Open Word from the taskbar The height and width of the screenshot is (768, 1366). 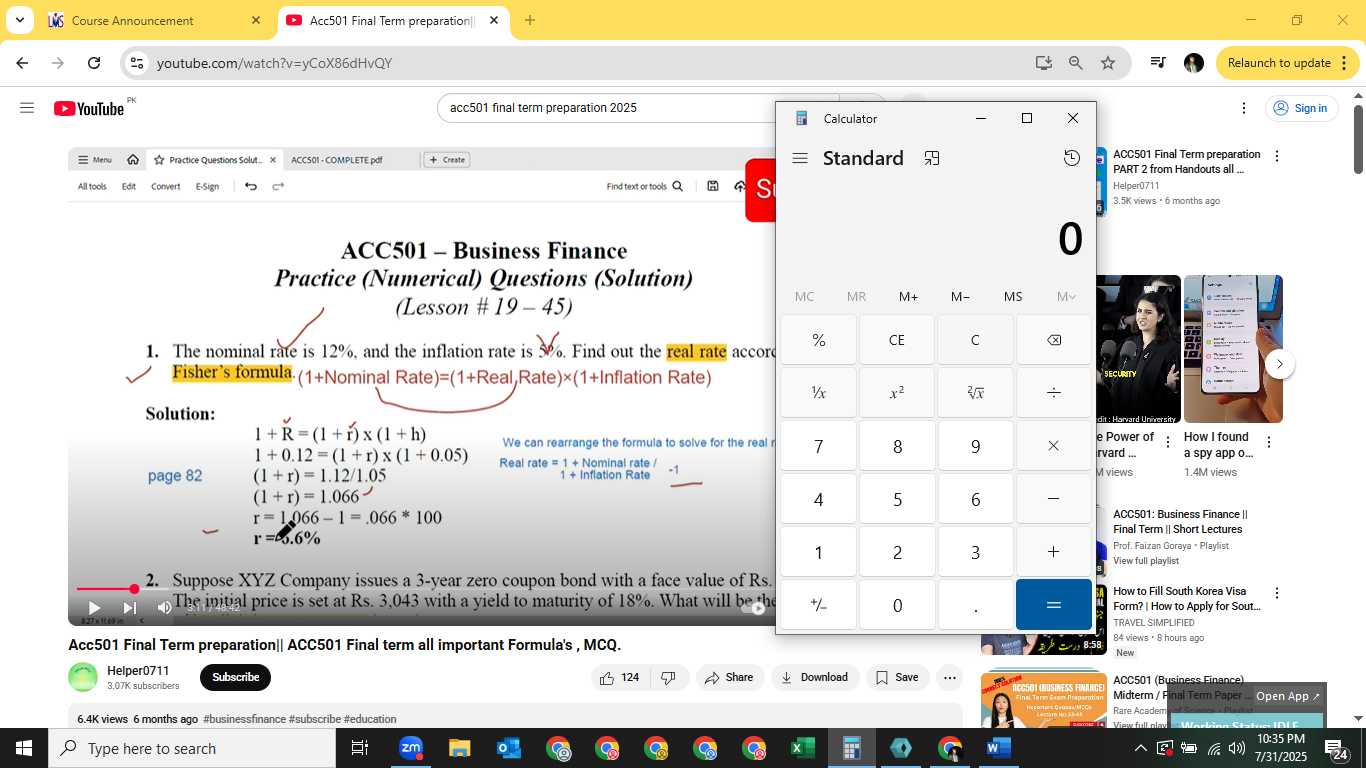point(998,748)
